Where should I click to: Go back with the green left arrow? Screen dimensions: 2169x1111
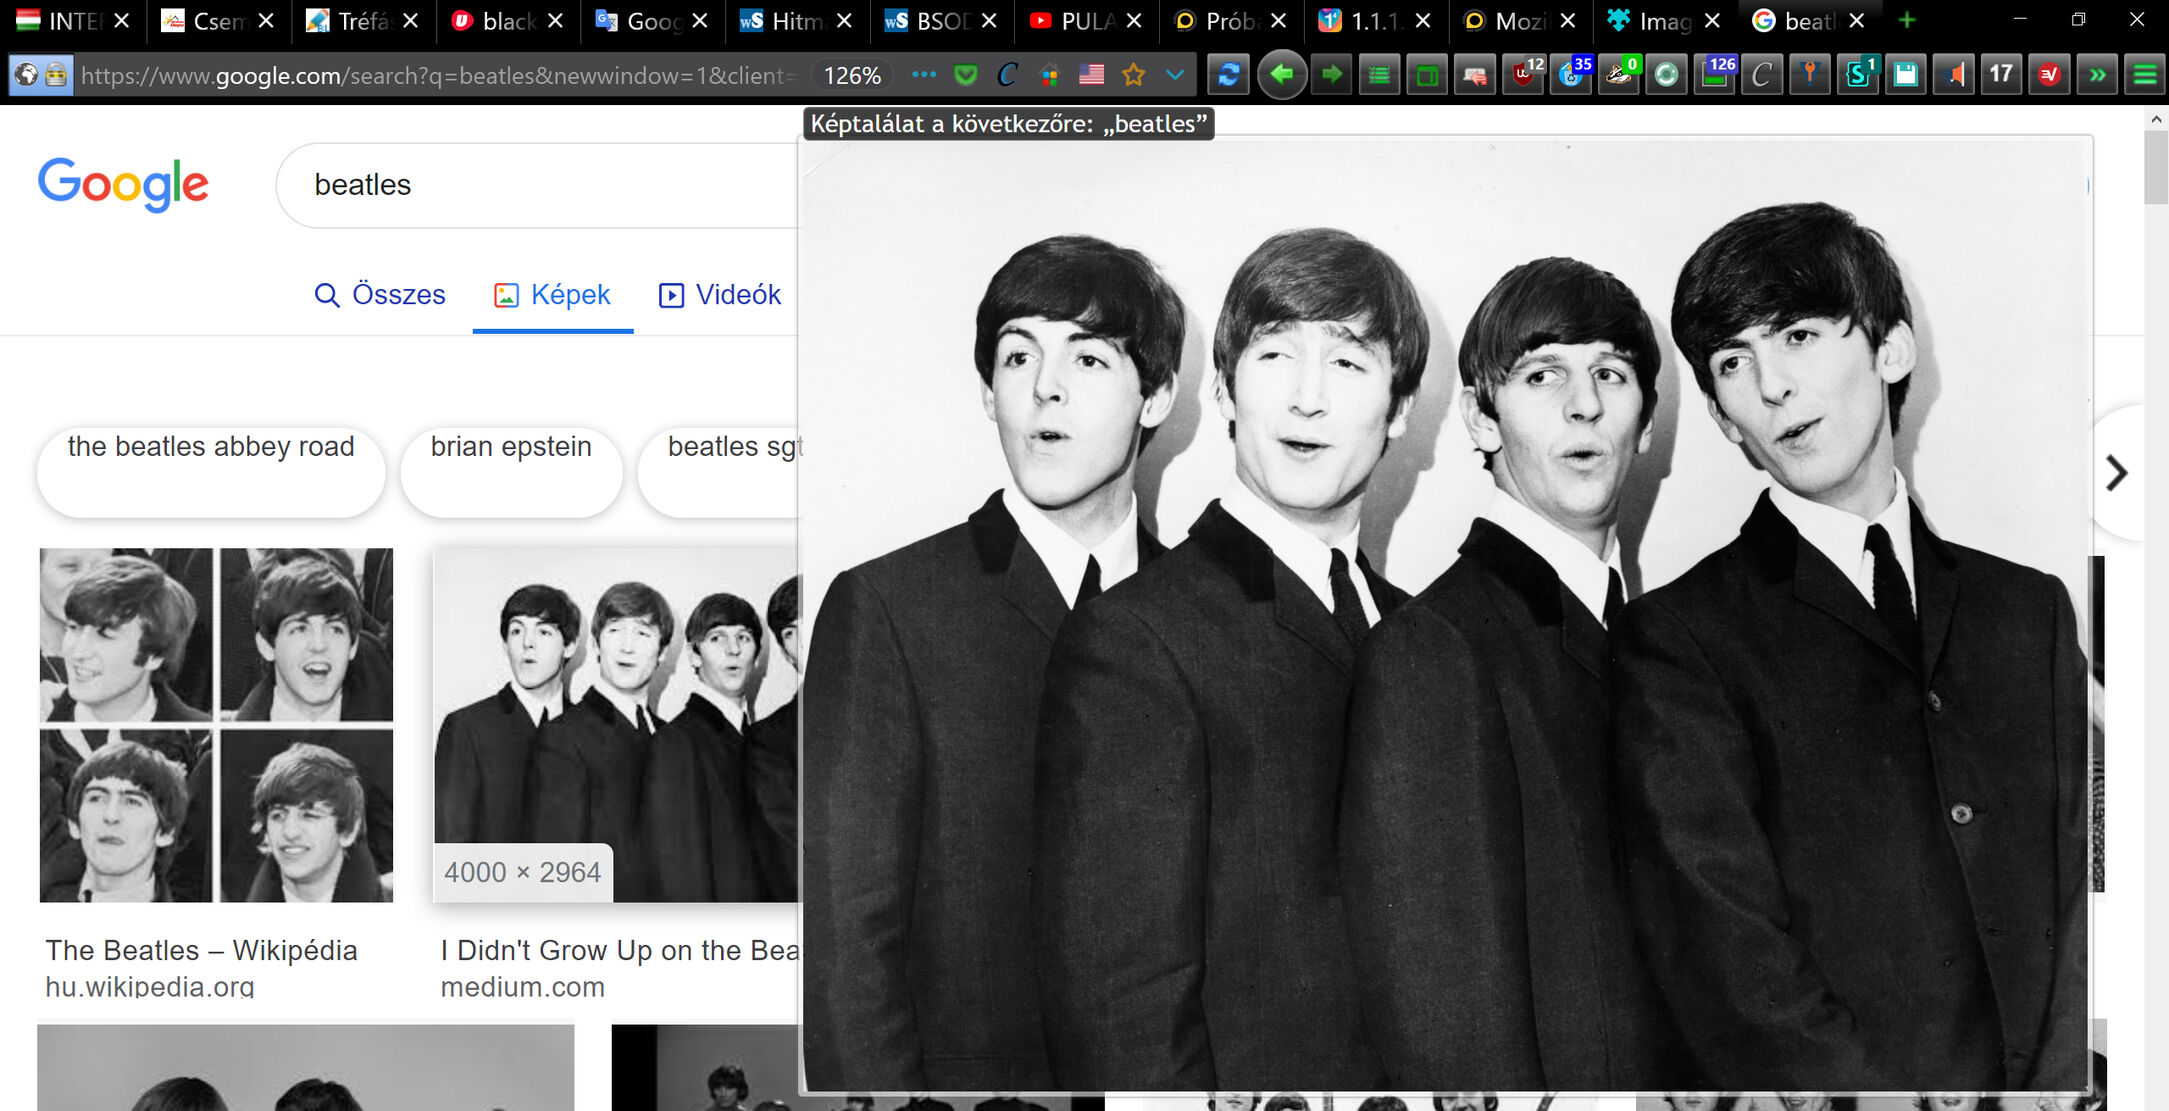pyautogui.click(x=1282, y=74)
